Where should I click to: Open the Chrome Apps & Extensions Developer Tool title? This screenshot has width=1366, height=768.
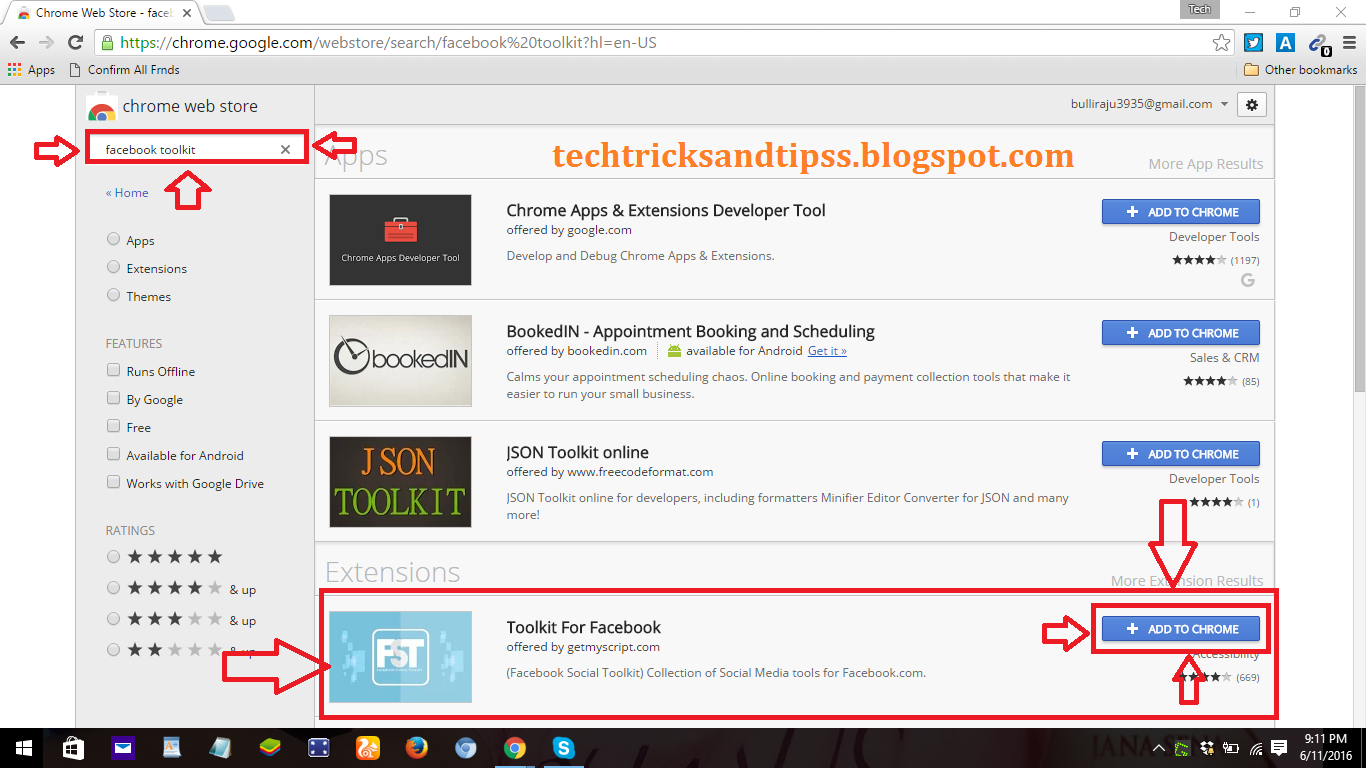pos(666,211)
